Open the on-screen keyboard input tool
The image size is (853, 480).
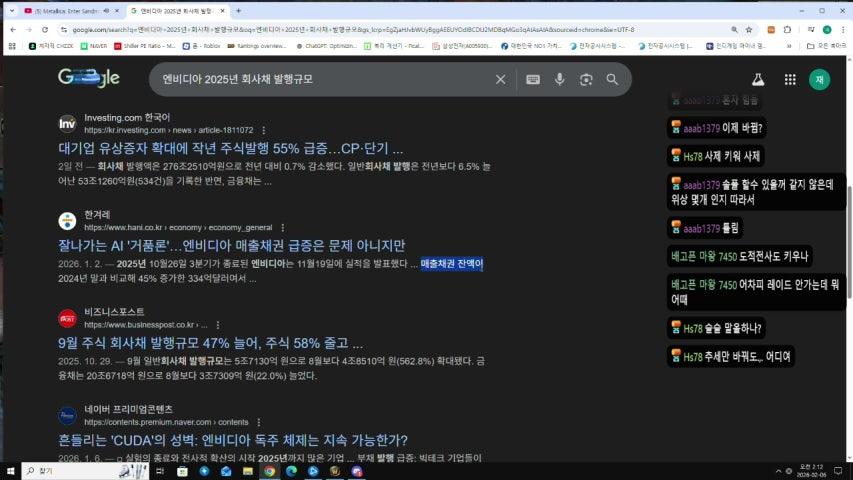pyautogui.click(x=533, y=80)
